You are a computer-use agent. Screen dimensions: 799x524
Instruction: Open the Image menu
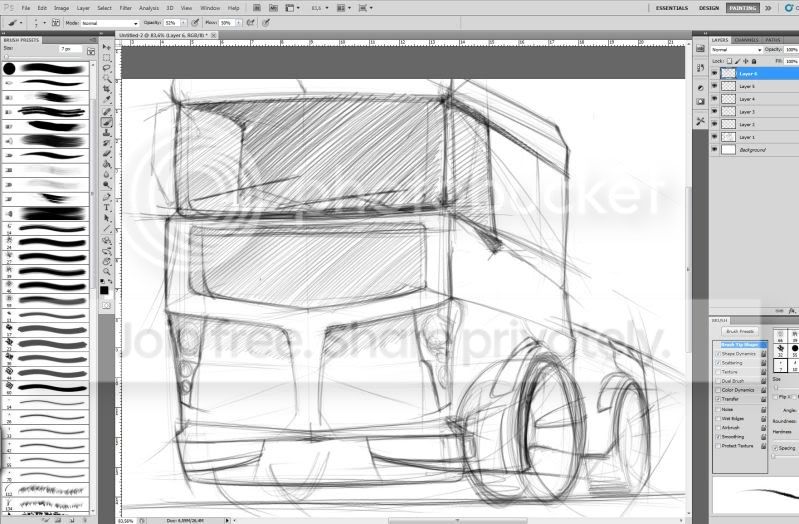point(61,8)
